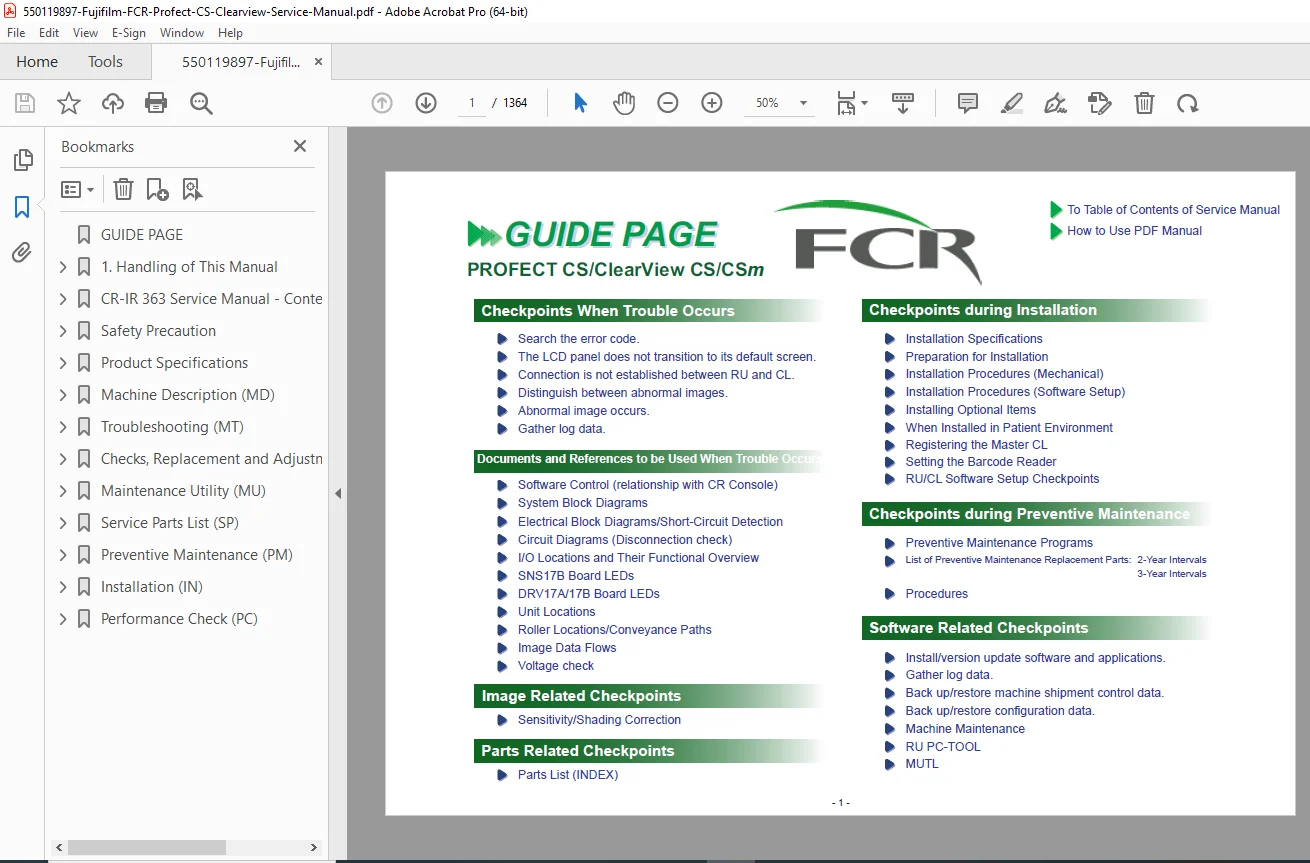Open the 'Preventive Maintenance Programs' link

[x=999, y=543]
